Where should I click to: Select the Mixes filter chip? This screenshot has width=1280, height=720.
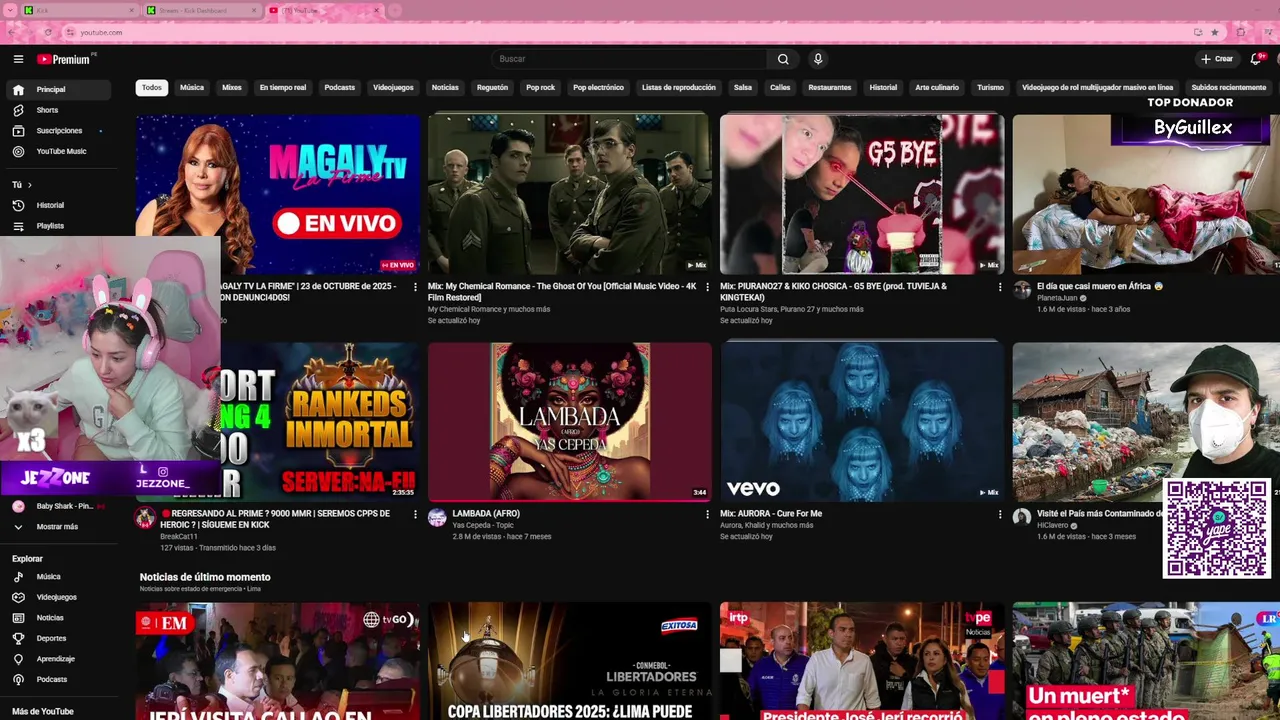point(232,88)
